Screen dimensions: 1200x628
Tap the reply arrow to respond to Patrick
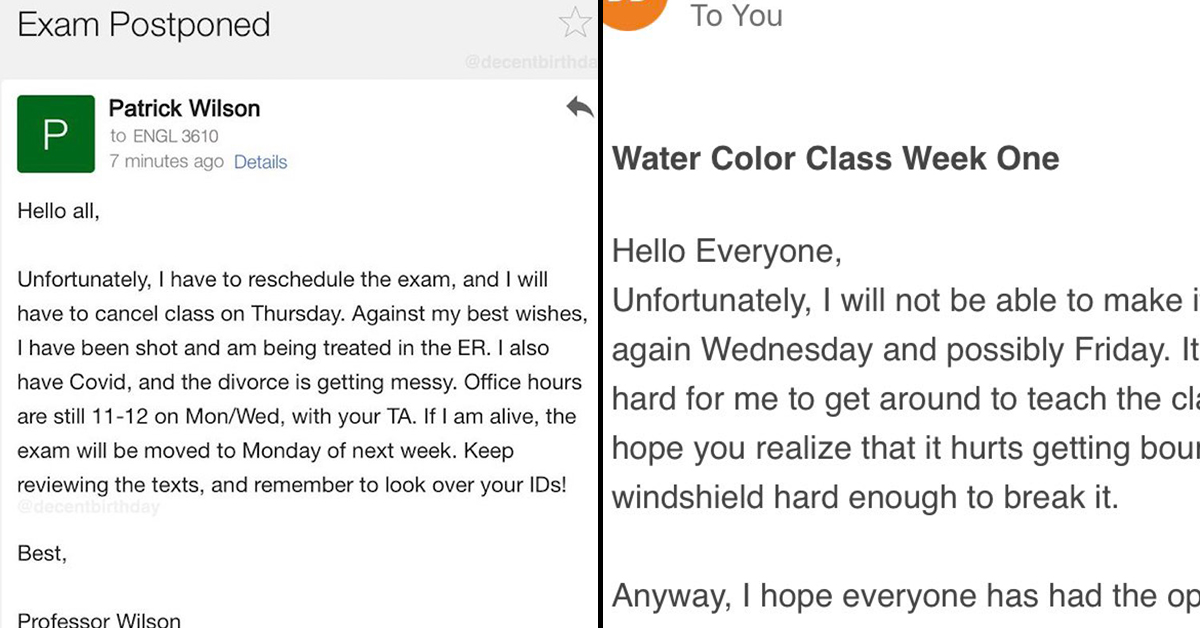point(580,108)
